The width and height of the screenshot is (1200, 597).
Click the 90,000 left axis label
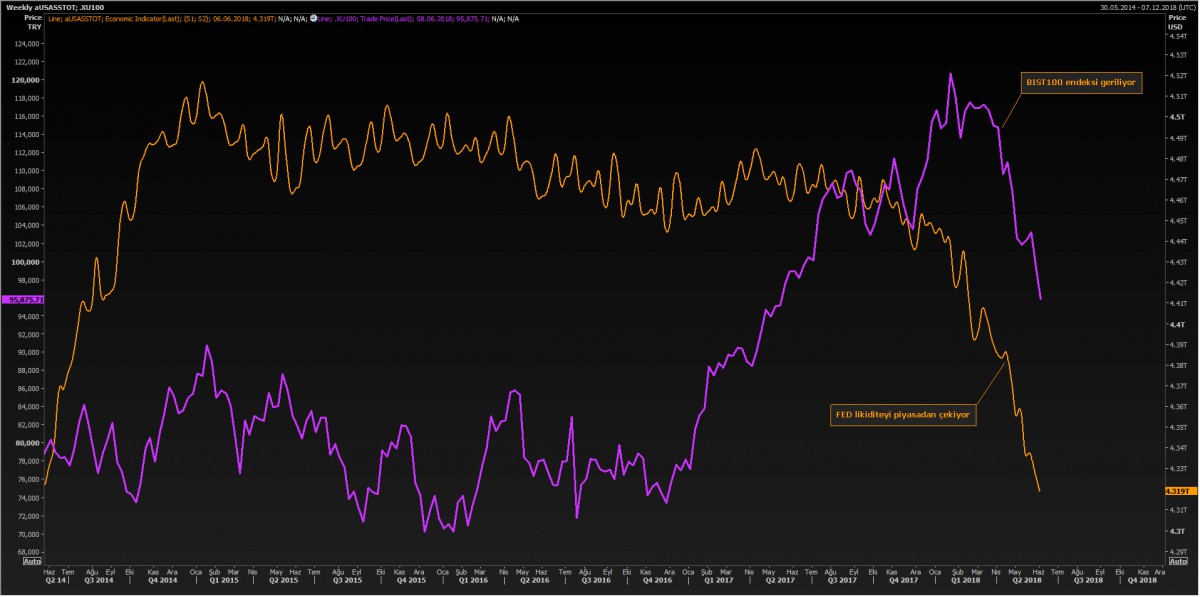click(x=27, y=353)
